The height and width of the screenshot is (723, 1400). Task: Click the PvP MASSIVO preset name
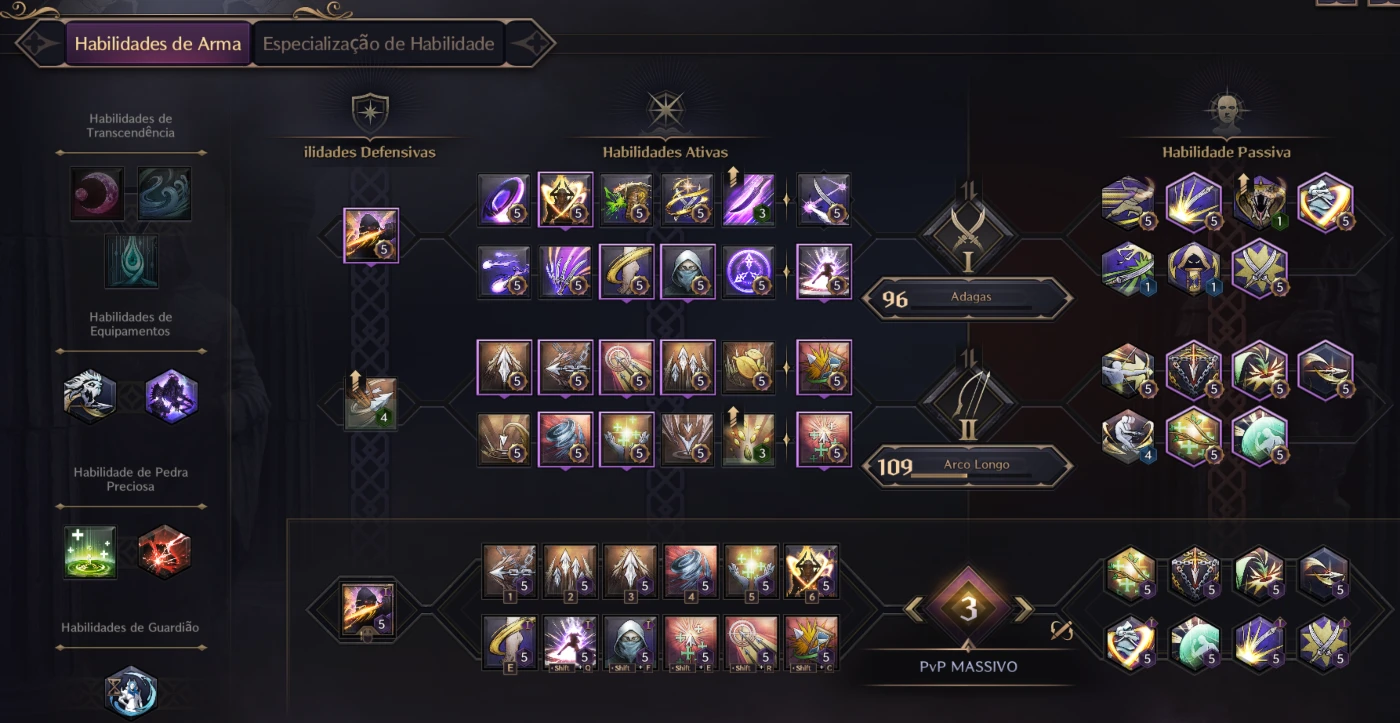point(968,666)
